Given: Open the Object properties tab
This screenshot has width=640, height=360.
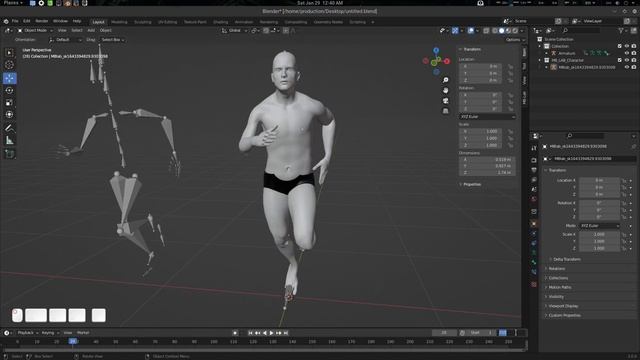Looking at the screenshot, I should click(x=534, y=224).
